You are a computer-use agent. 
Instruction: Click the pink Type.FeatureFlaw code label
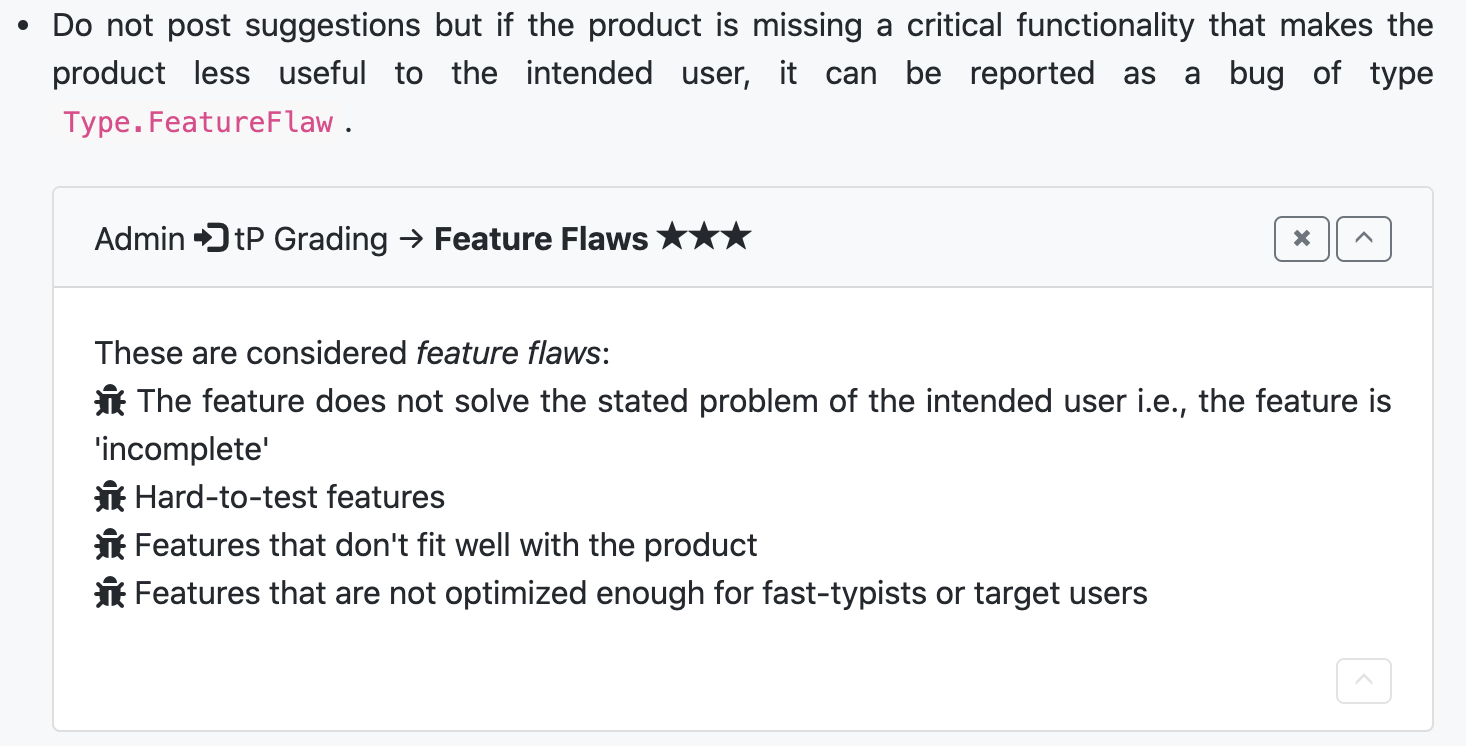(198, 123)
